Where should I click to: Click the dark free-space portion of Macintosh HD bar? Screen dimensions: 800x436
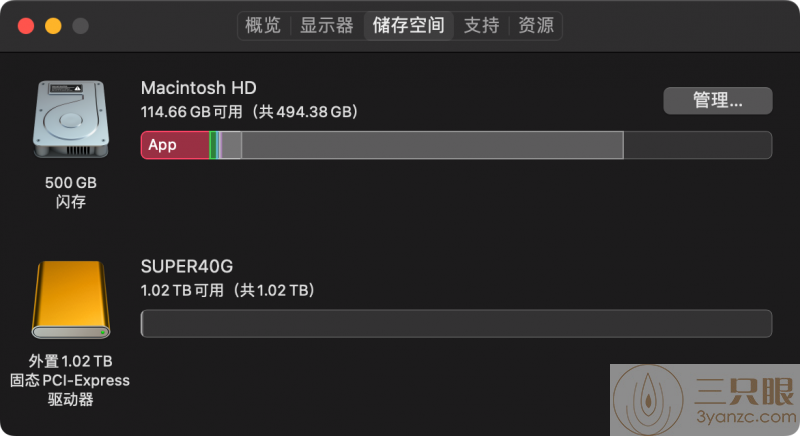click(697, 145)
